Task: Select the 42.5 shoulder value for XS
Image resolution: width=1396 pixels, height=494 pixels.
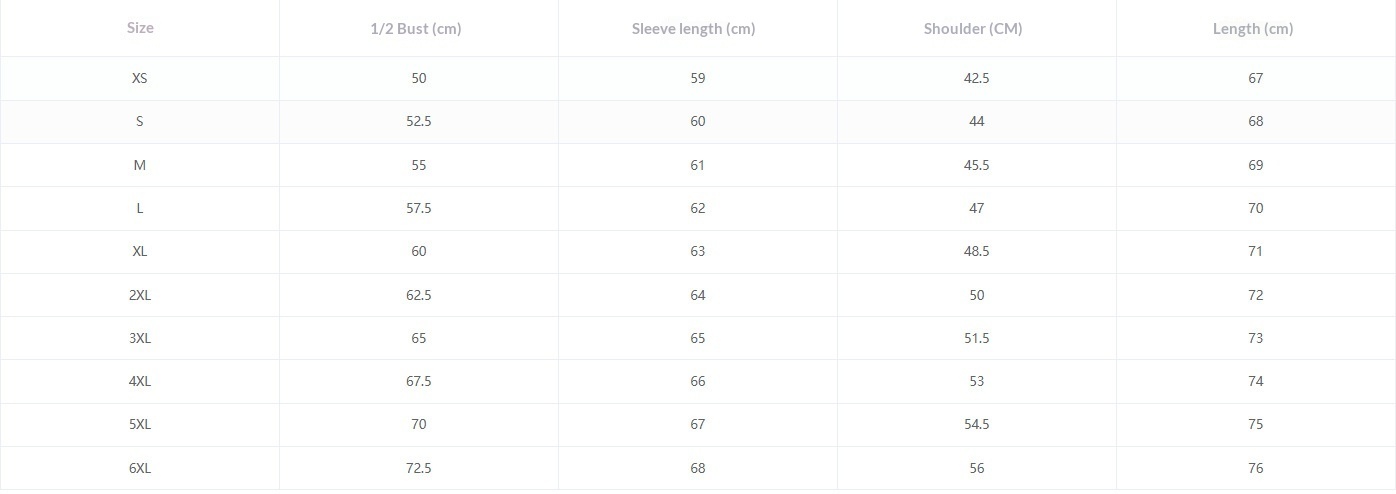Action: click(x=976, y=78)
